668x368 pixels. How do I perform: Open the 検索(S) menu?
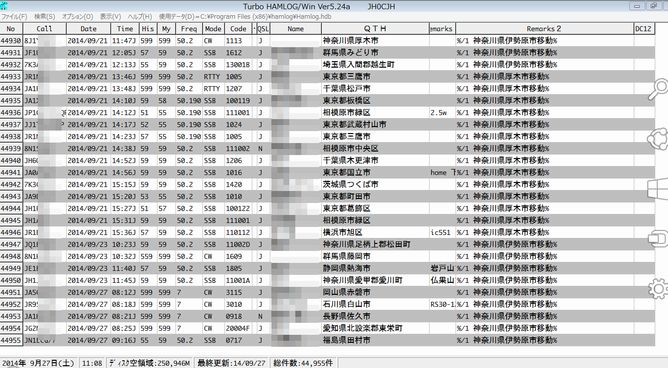pos(44,17)
